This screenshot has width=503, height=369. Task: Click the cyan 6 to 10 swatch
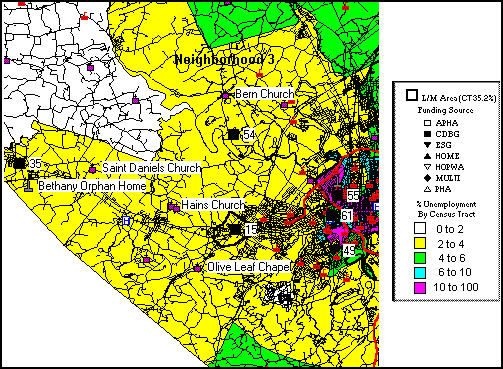pos(420,273)
